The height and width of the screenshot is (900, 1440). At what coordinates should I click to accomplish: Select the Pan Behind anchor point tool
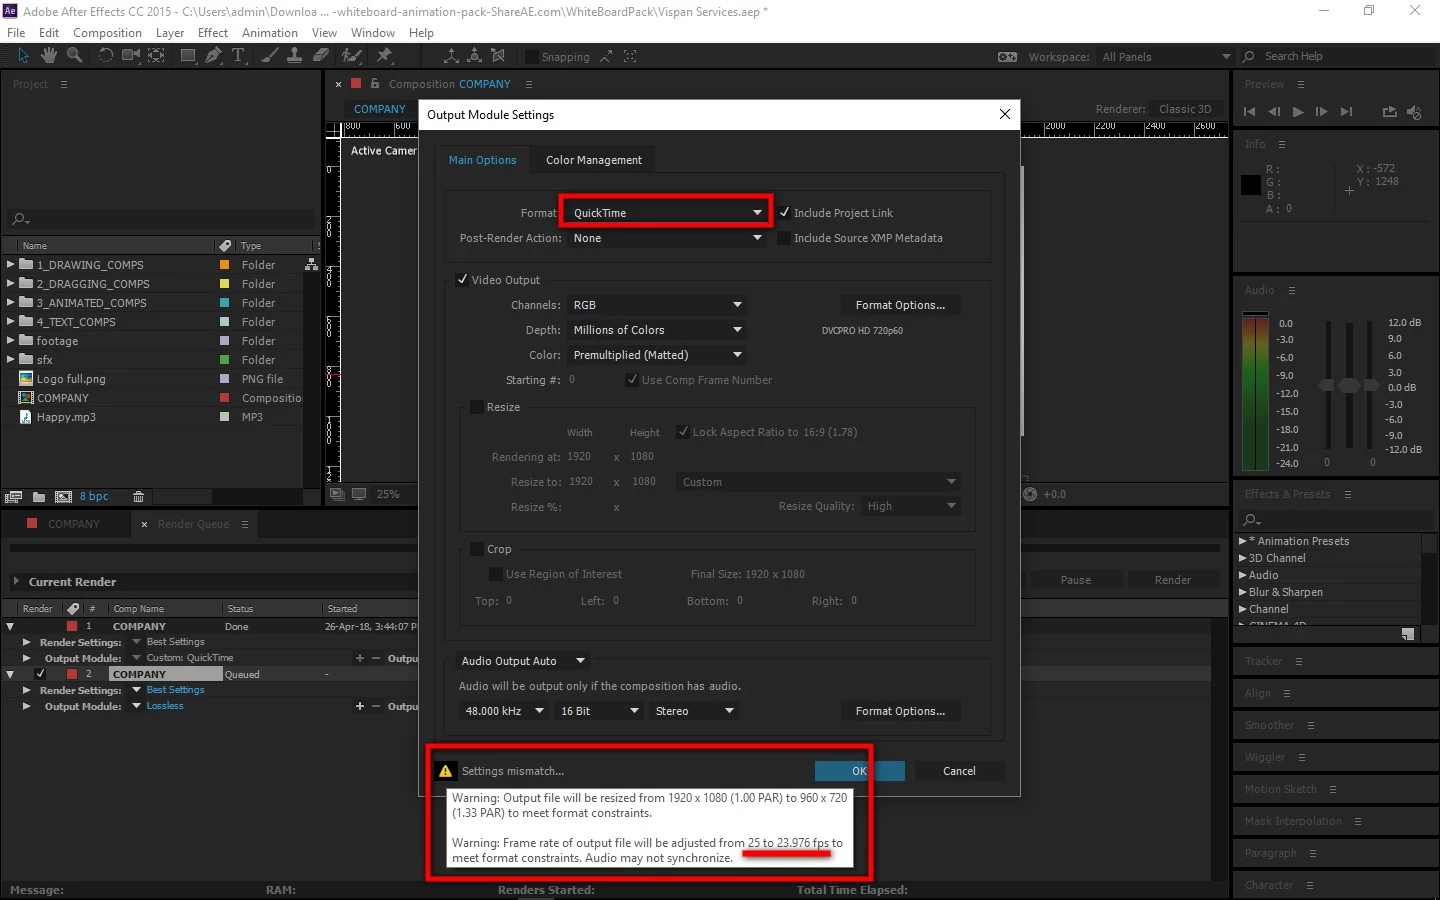(157, 56)
